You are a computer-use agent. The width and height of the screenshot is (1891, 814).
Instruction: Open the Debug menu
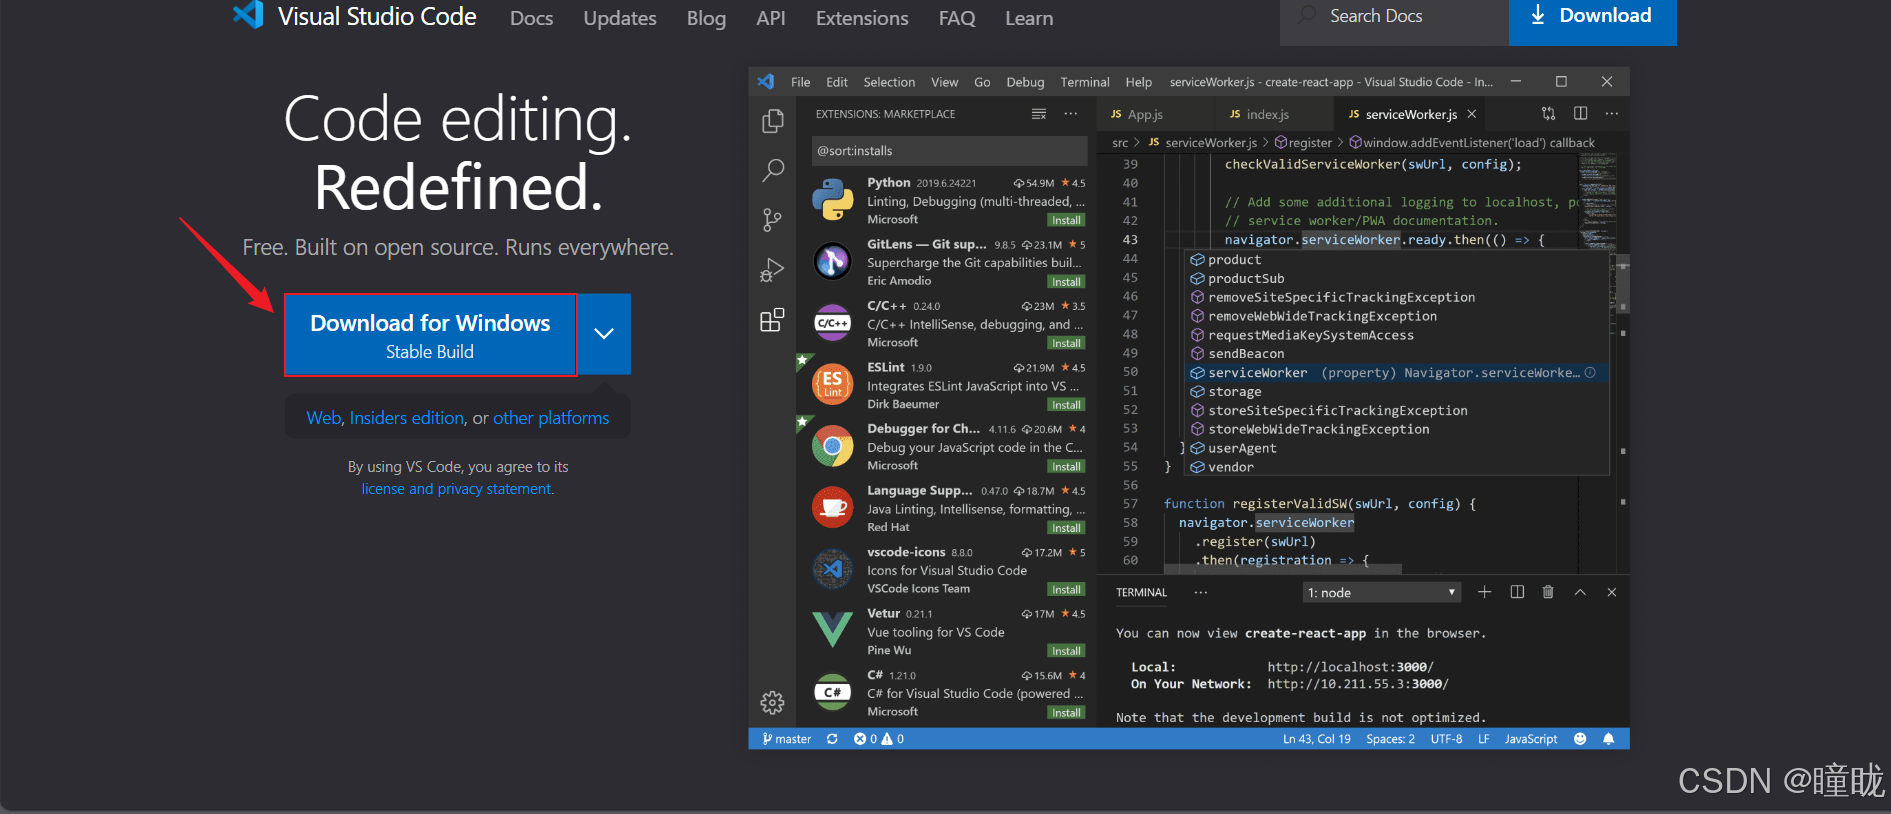click(x=1025, y=82)
